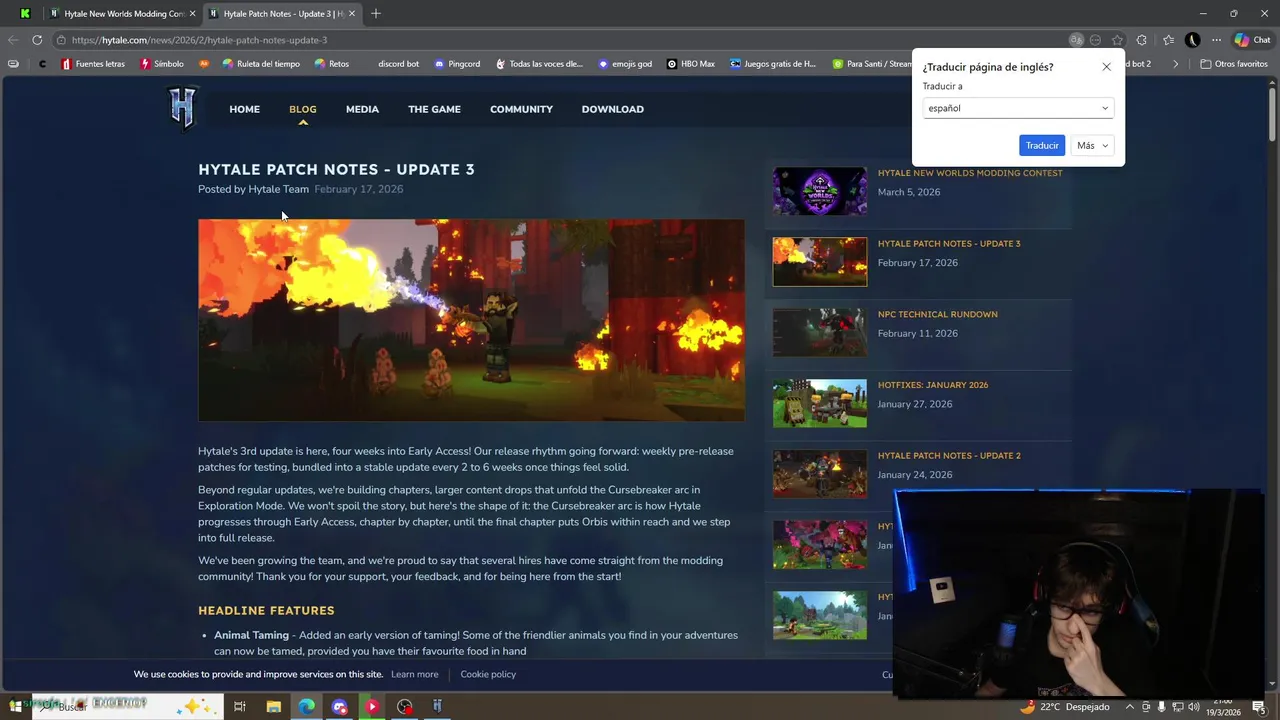The width and height of the screenshot is (1280, 720).
Task: Open the Símbolo bookmark
Action: pyautogui.click(x=162, y=64)
